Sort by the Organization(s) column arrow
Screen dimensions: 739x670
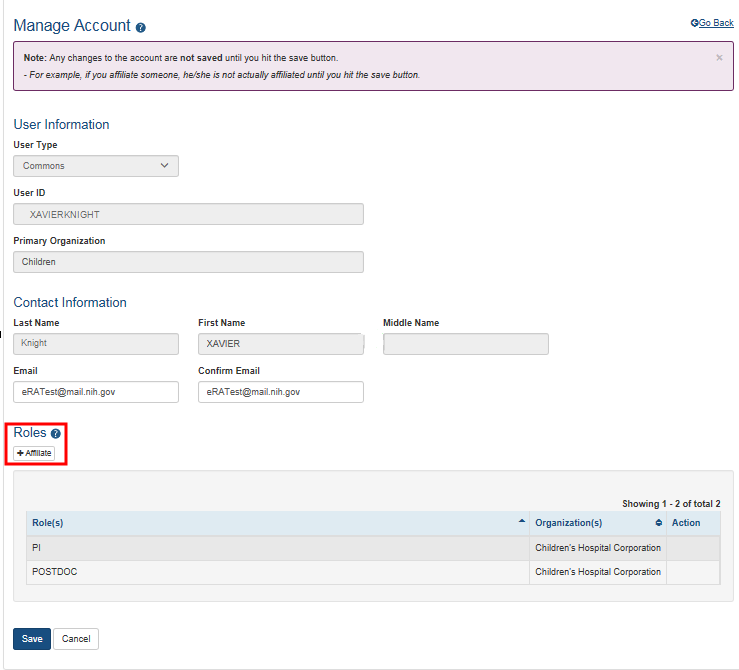658,523
